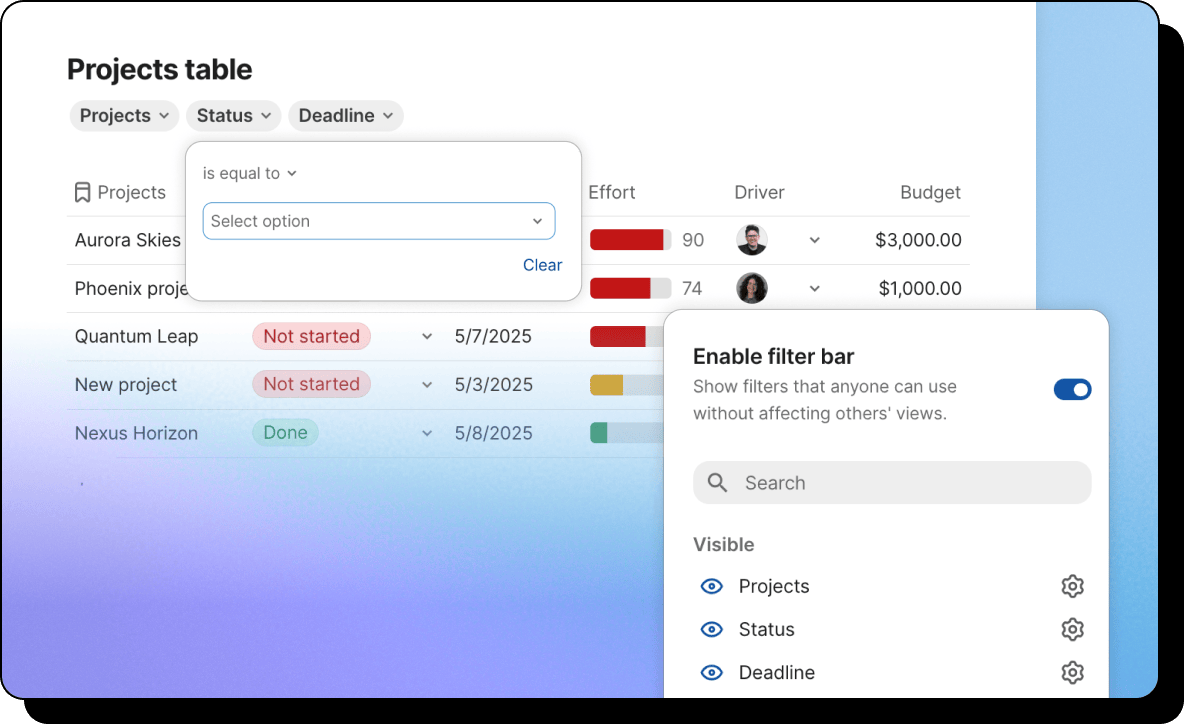This screenshot has width=1184, height=724.
Task: Click Not started badge on New project
Action: [311, 384]
